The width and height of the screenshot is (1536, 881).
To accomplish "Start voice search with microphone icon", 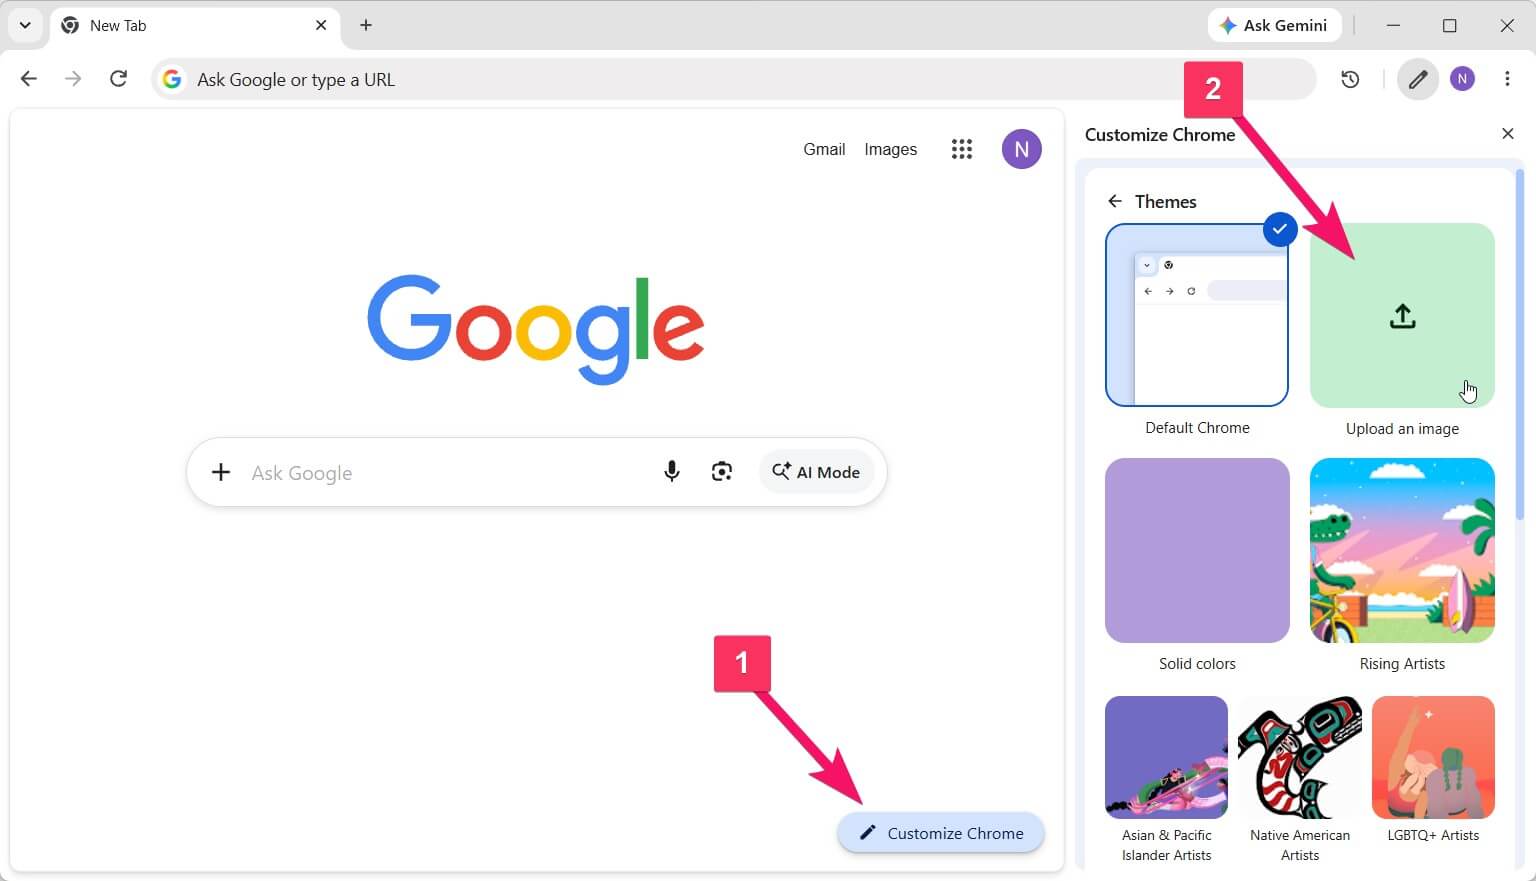I will click(672, 472).
